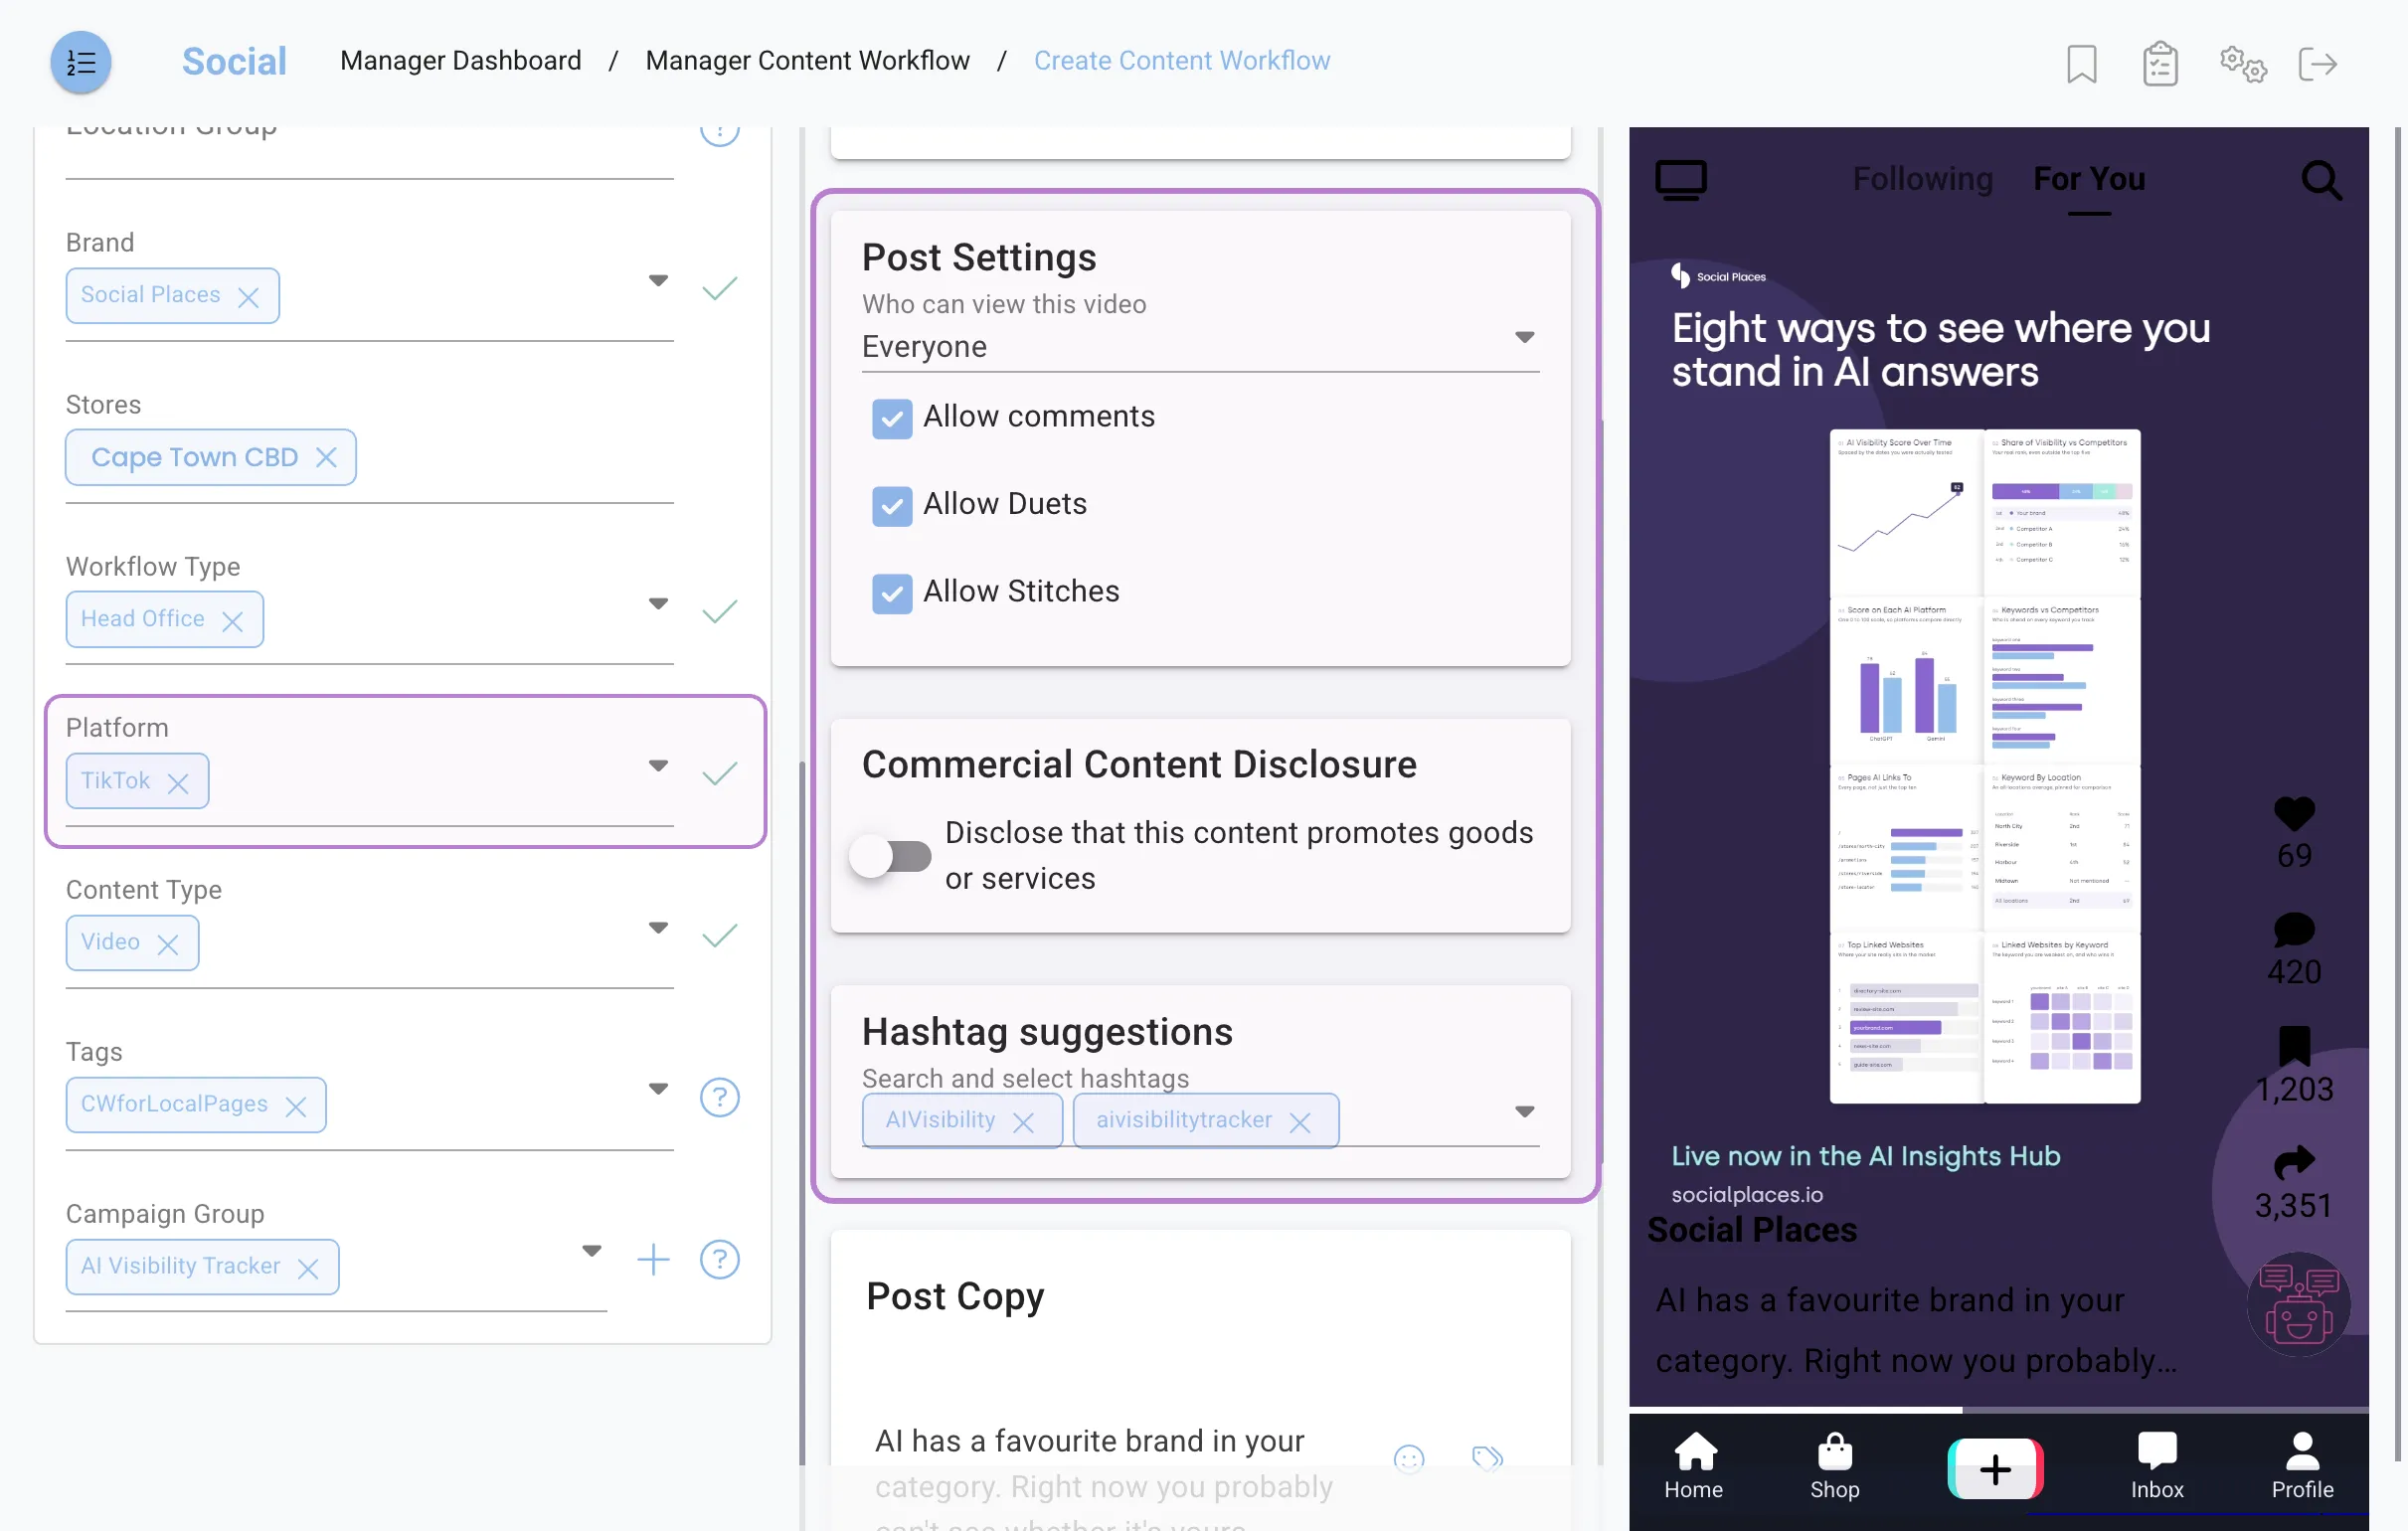
Task: Uncheck Allow comments checkbox
Action: point(891,419)
